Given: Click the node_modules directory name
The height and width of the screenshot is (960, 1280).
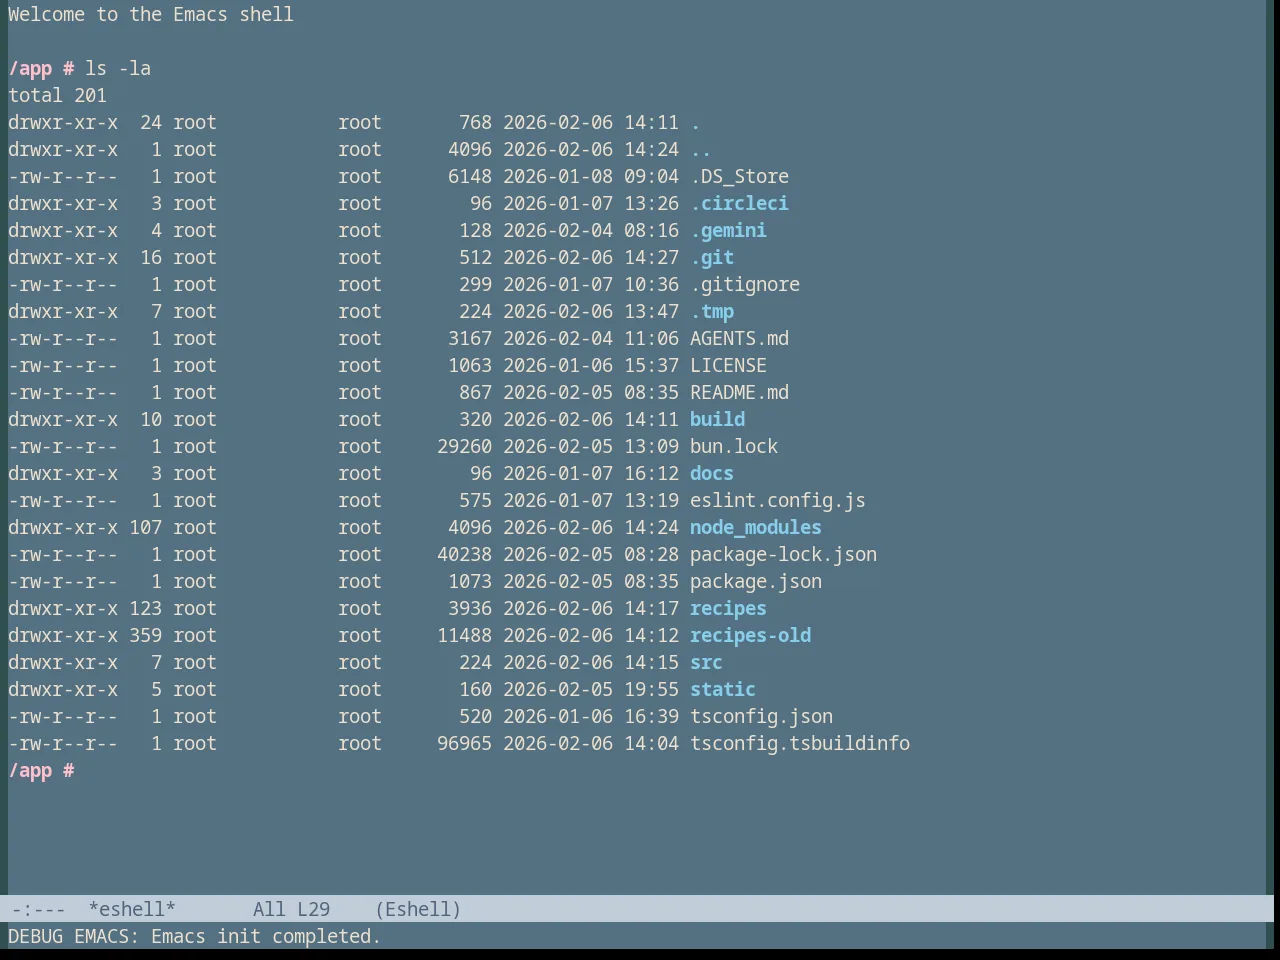Looking at the screenshot, I should [756, 527].
